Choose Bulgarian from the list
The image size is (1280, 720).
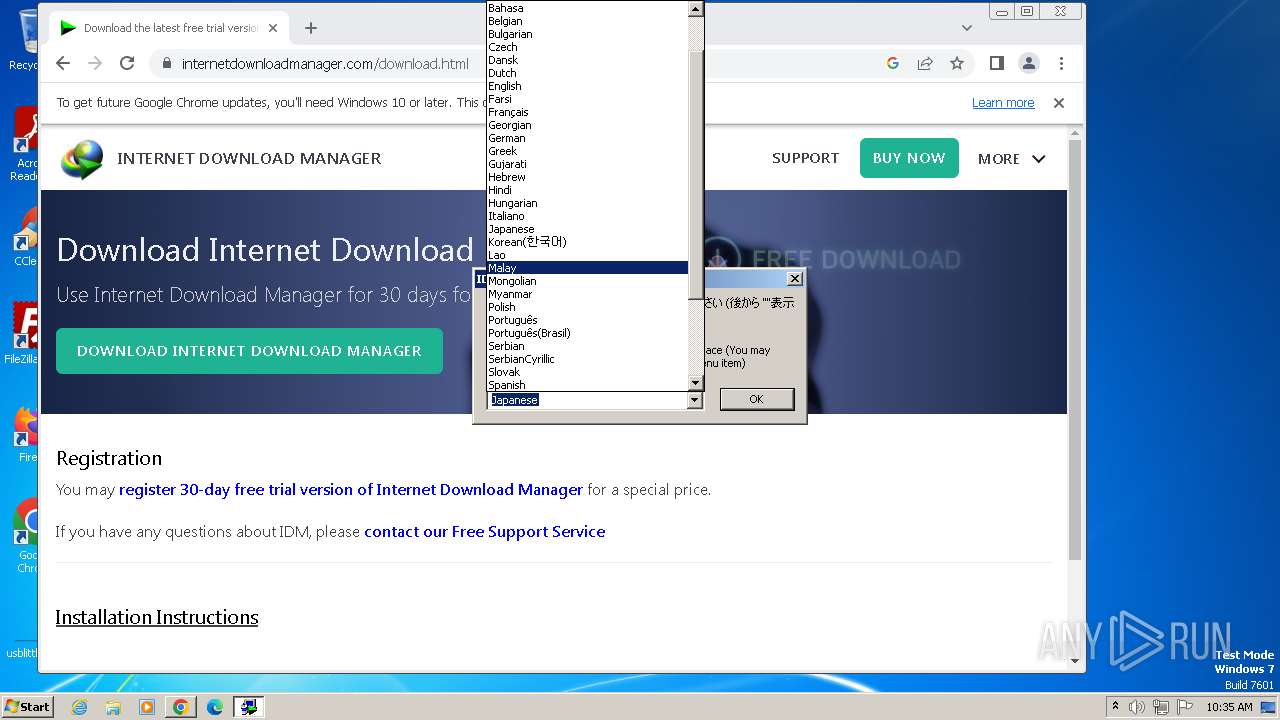pos(588,34)
